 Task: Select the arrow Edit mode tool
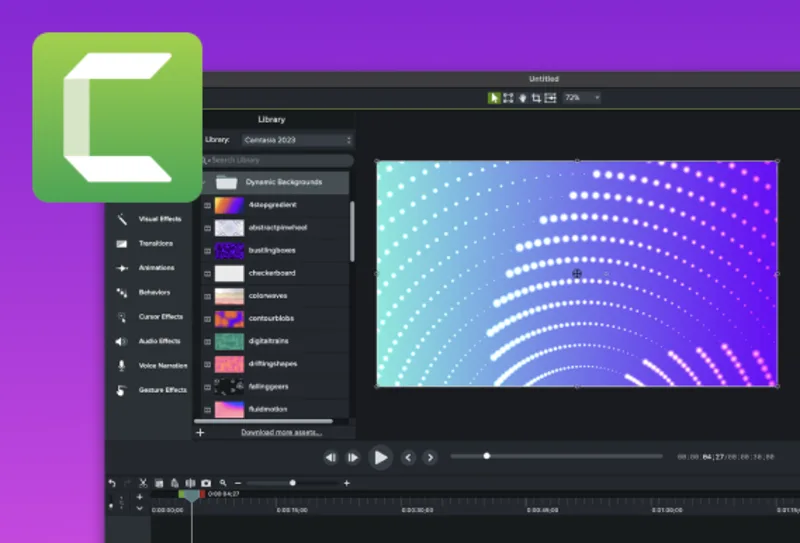pos(494,98)
